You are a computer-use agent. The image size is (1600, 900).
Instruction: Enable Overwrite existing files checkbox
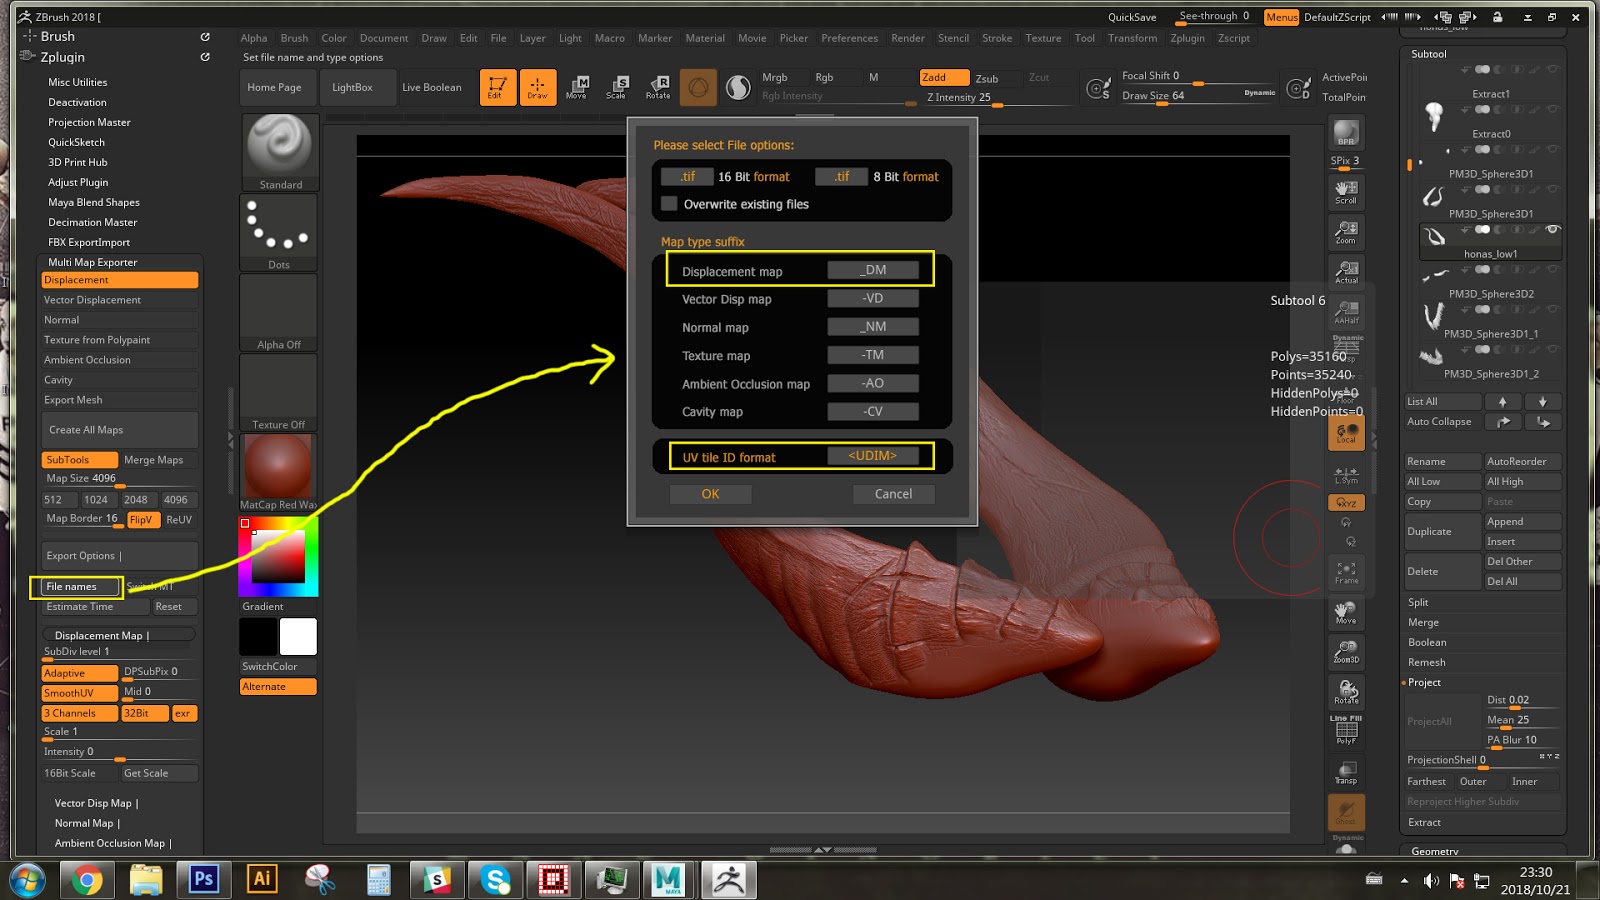tap(669, 204)
